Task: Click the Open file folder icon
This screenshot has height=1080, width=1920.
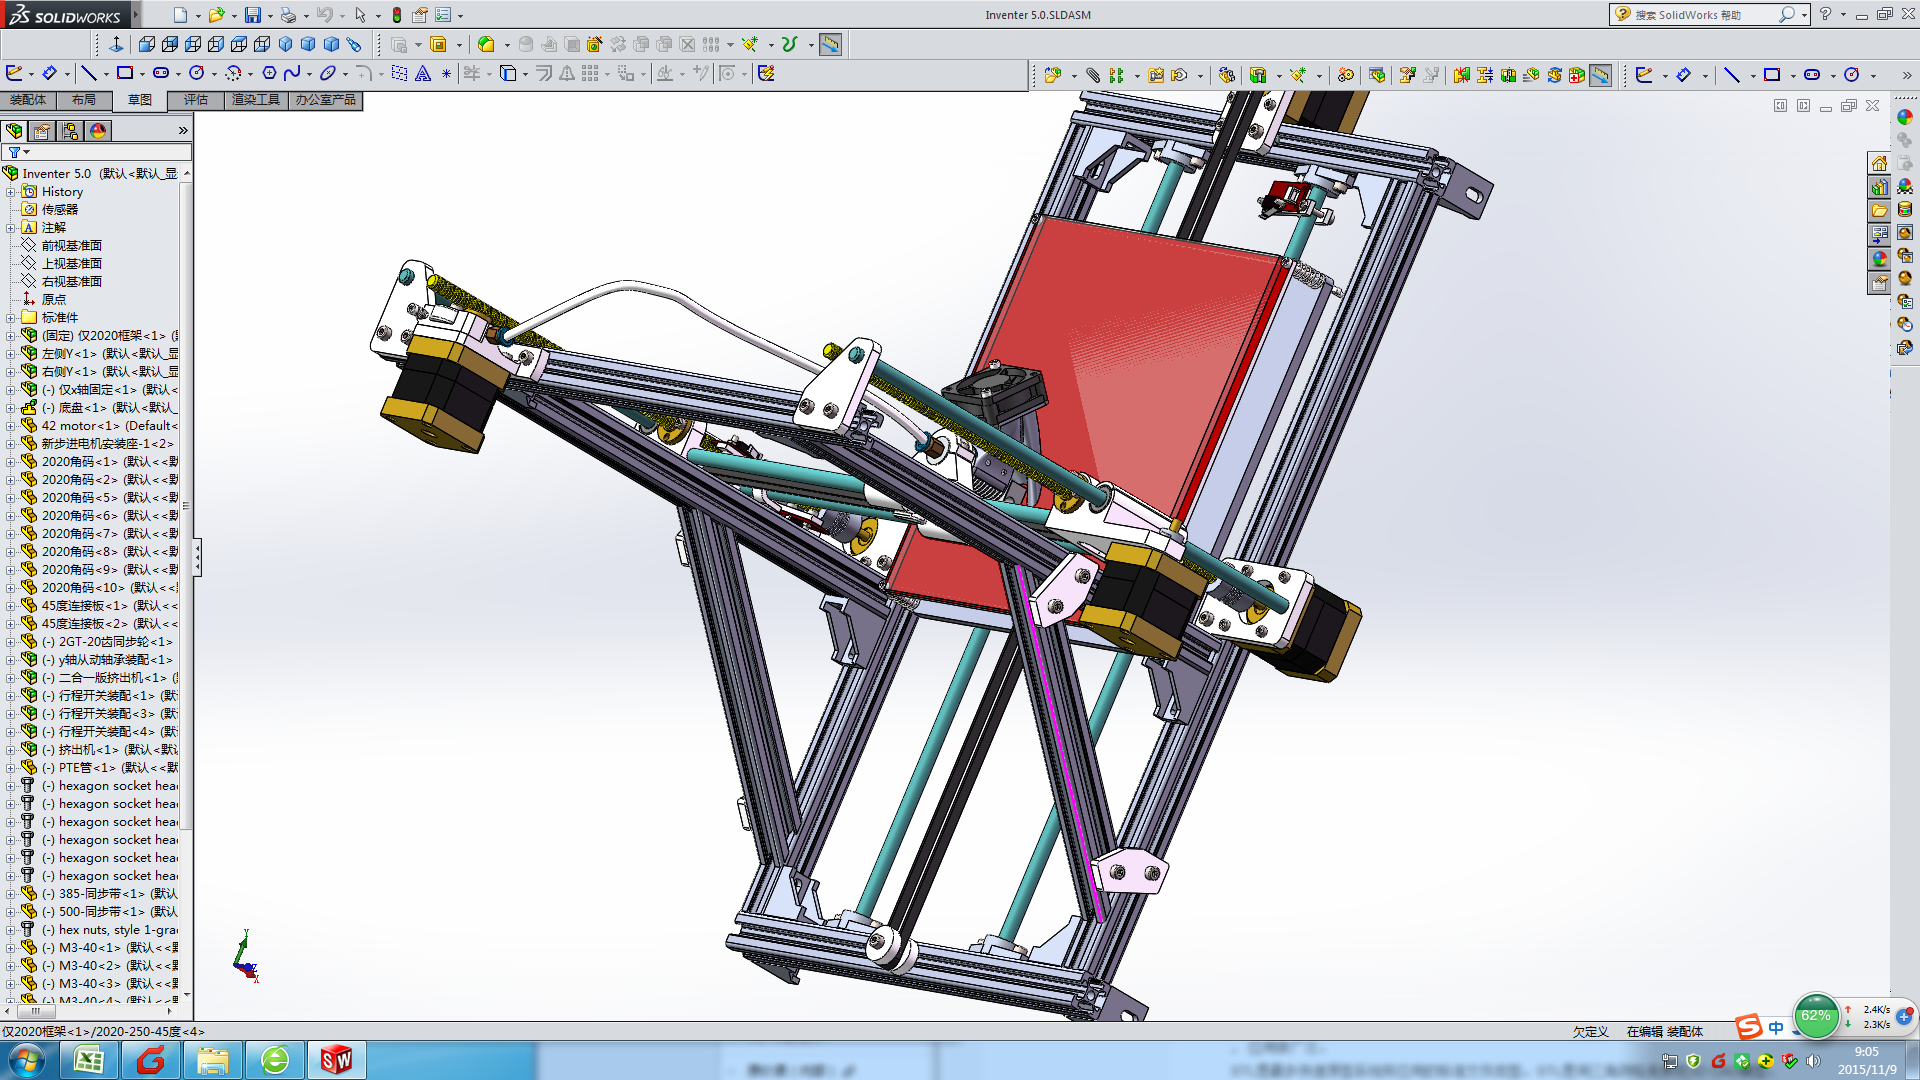Action: click(216, 15)
